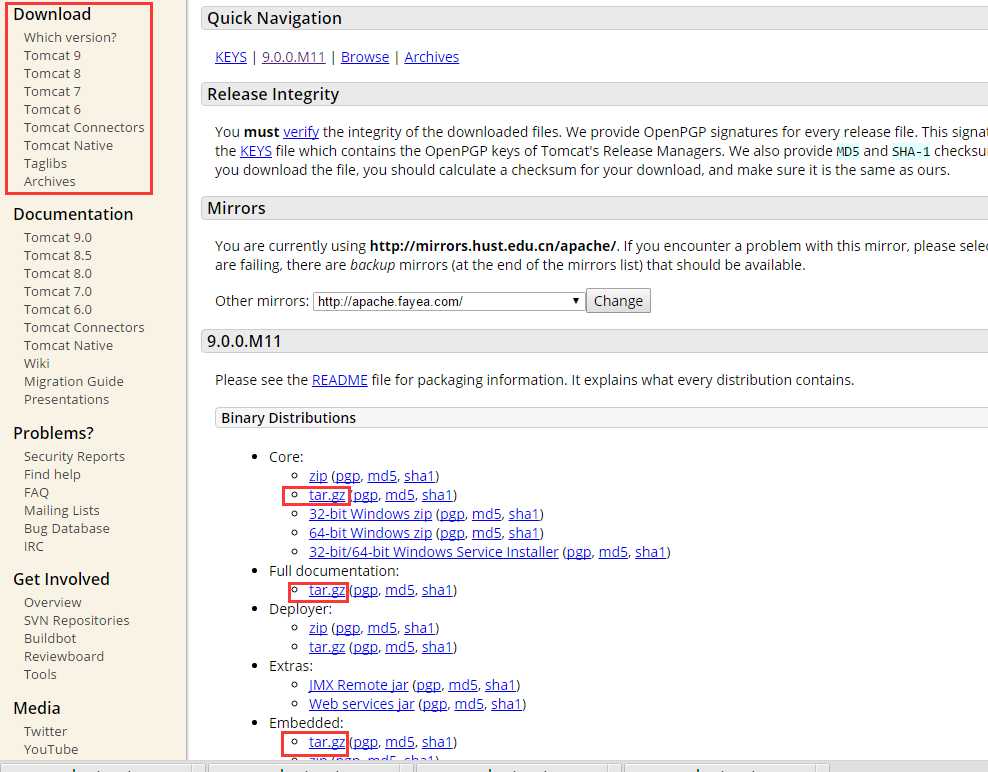This screenshot has height=772, width=988.
Task: Open SVN Repositories
Action: point(76,620)
